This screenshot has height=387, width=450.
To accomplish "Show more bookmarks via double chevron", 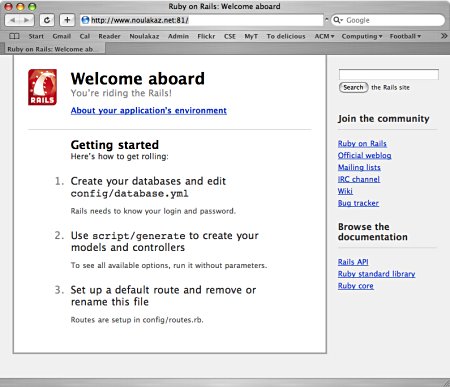I will point(444,36).
